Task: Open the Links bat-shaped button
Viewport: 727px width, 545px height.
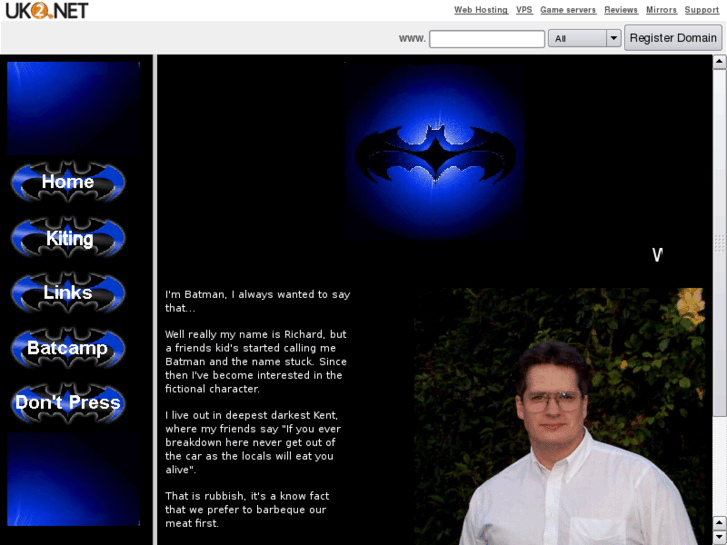Action: pos(68,293)
